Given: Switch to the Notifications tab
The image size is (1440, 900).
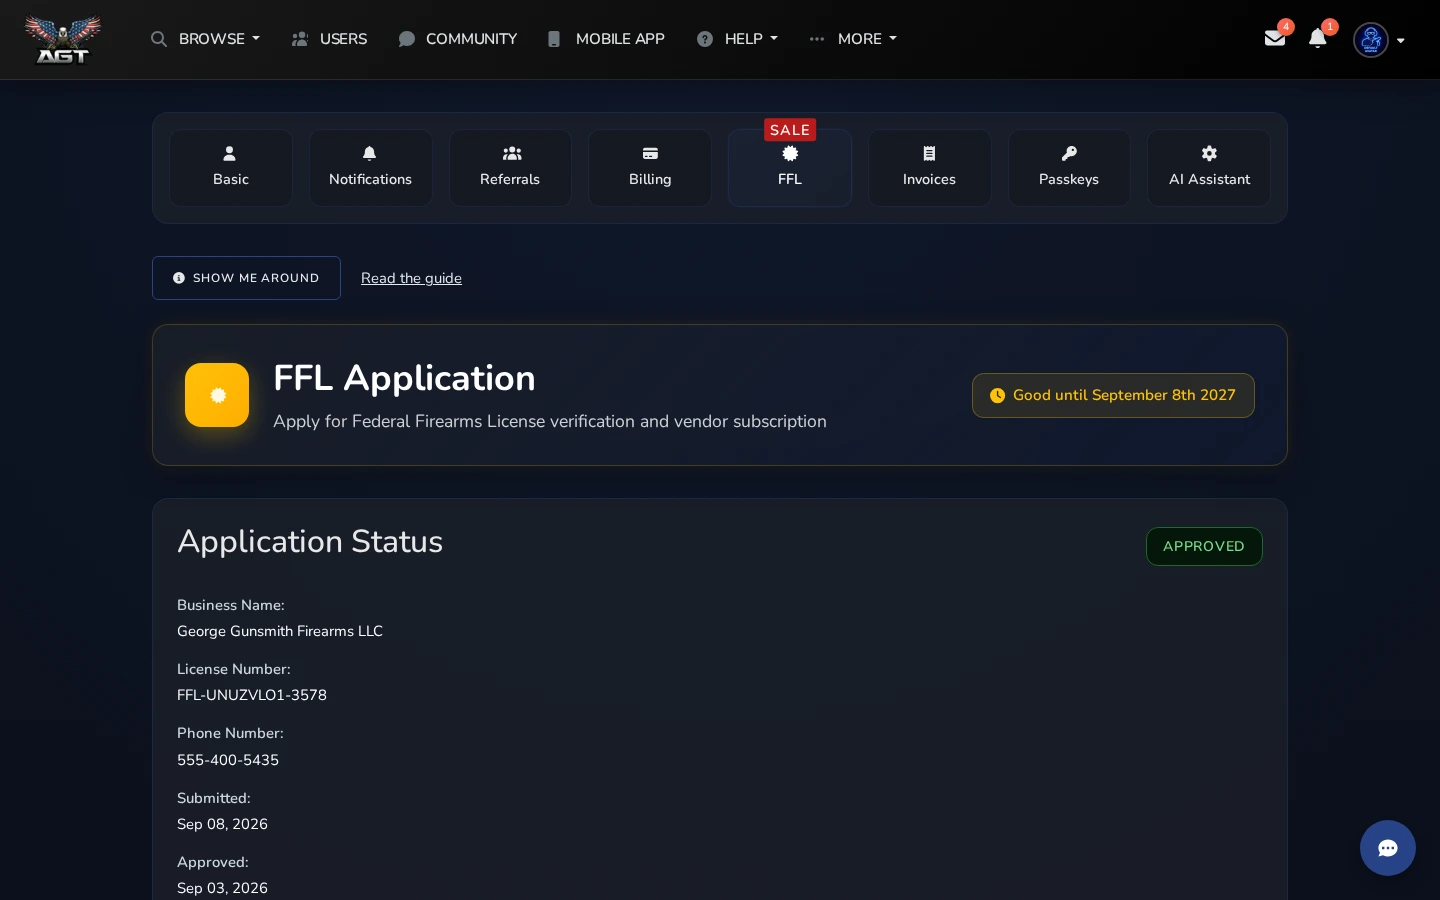Looking at the screenshot, I should point(370,168).
